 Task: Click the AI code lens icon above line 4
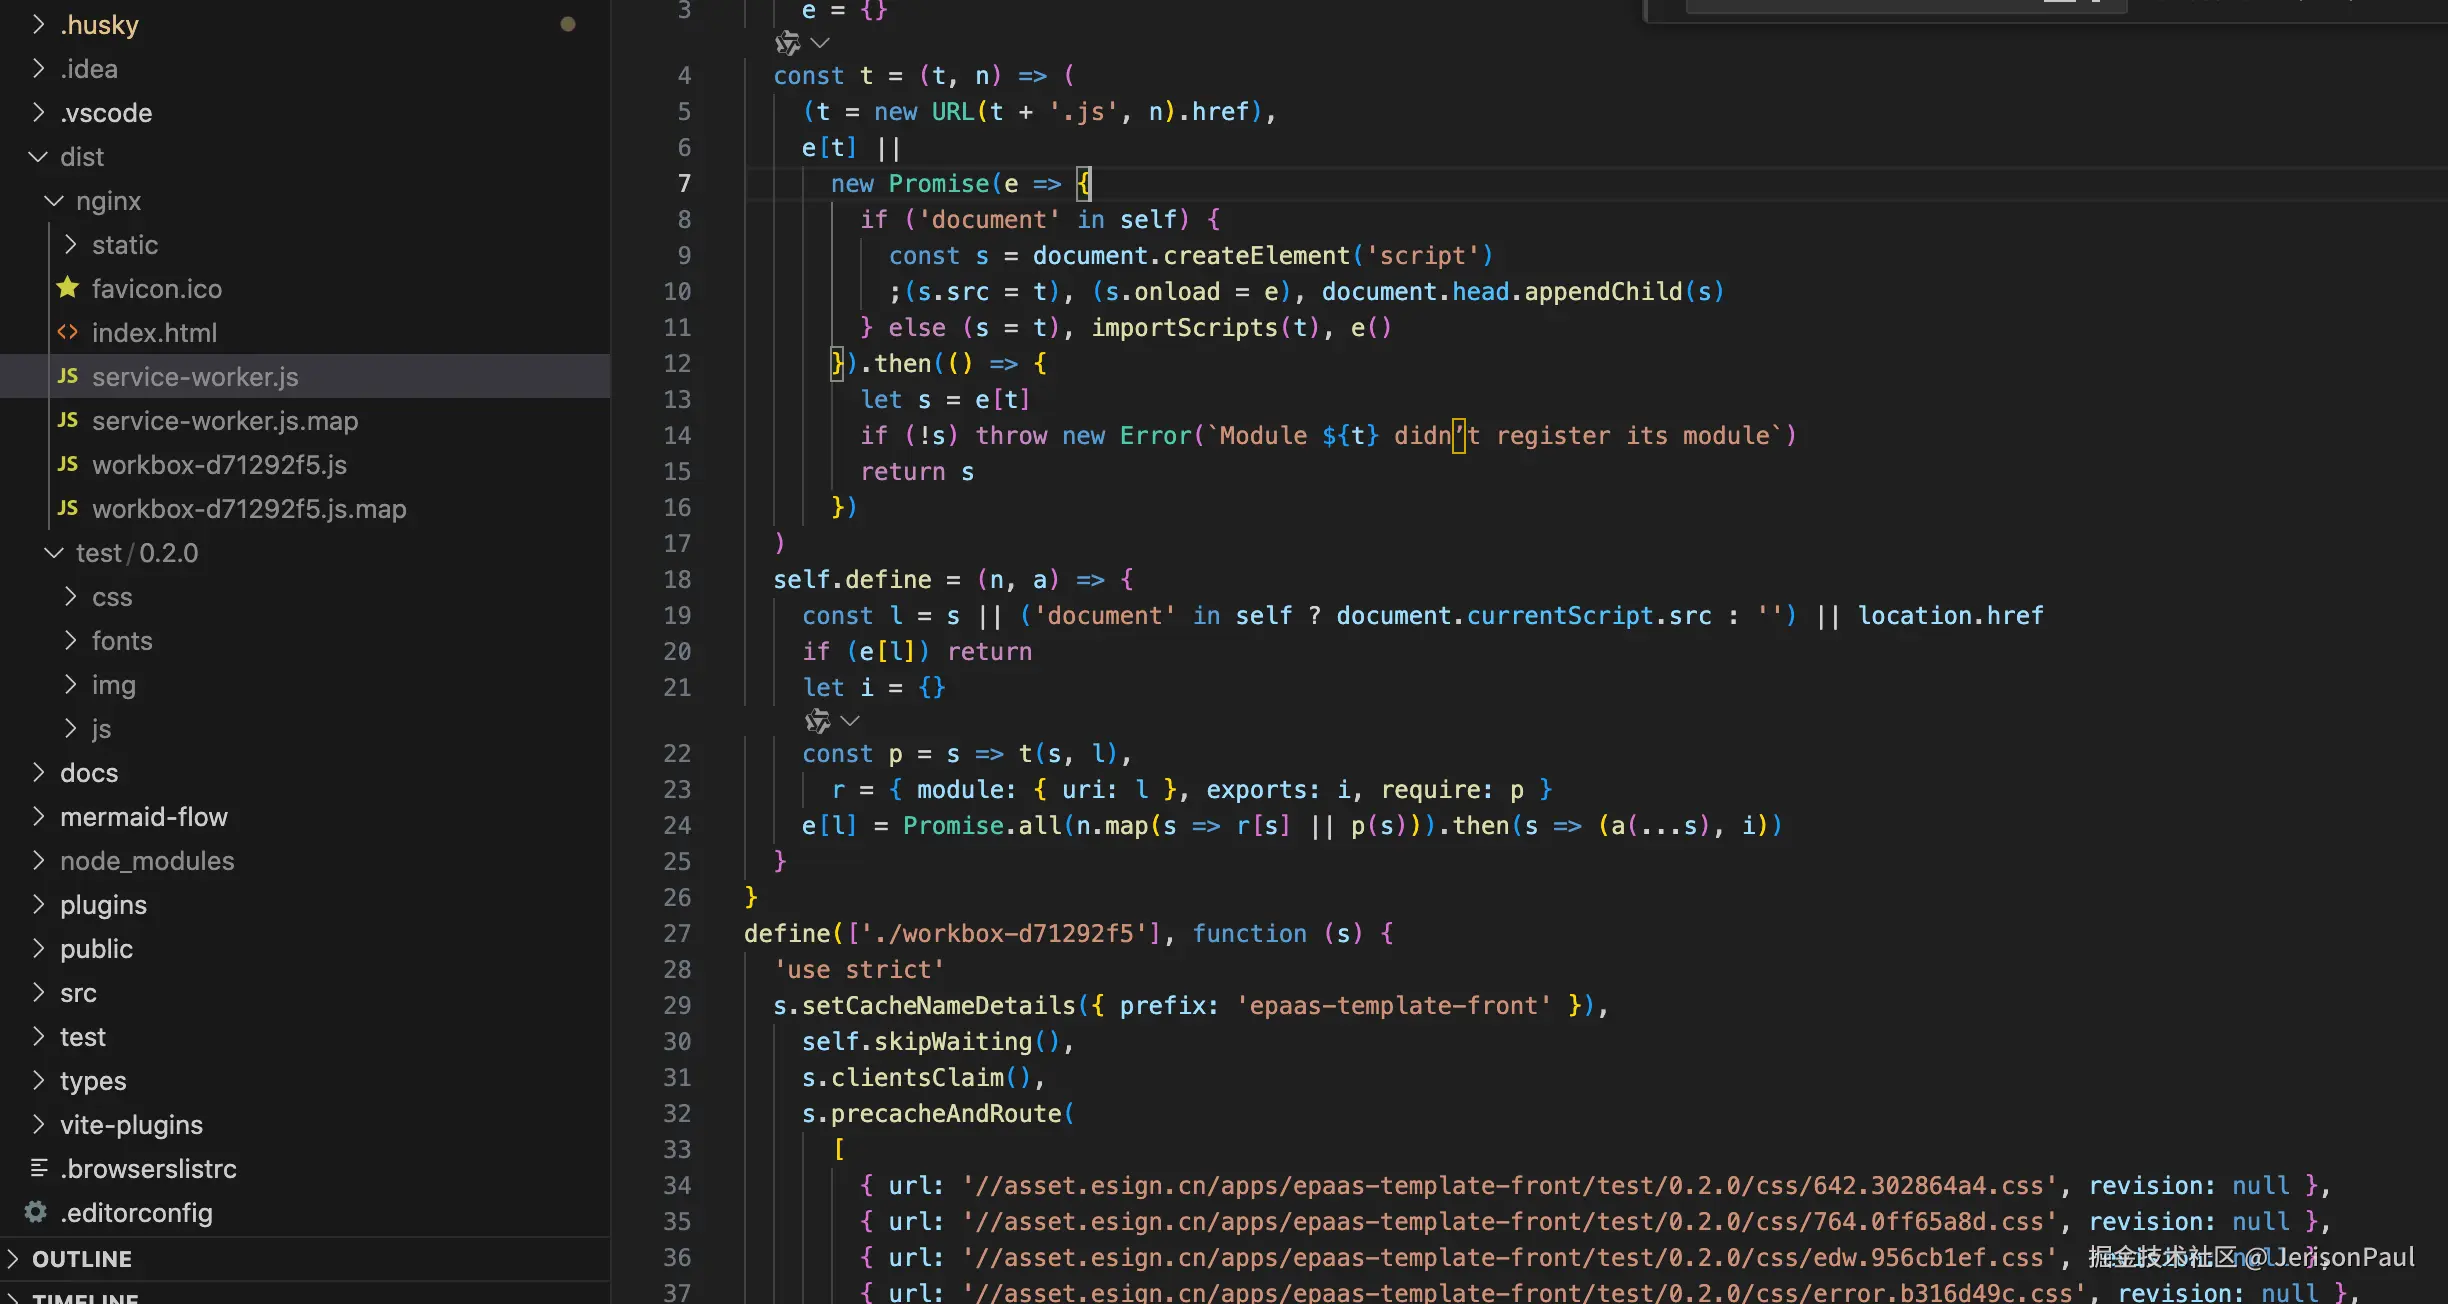click(x=787, y=43)
